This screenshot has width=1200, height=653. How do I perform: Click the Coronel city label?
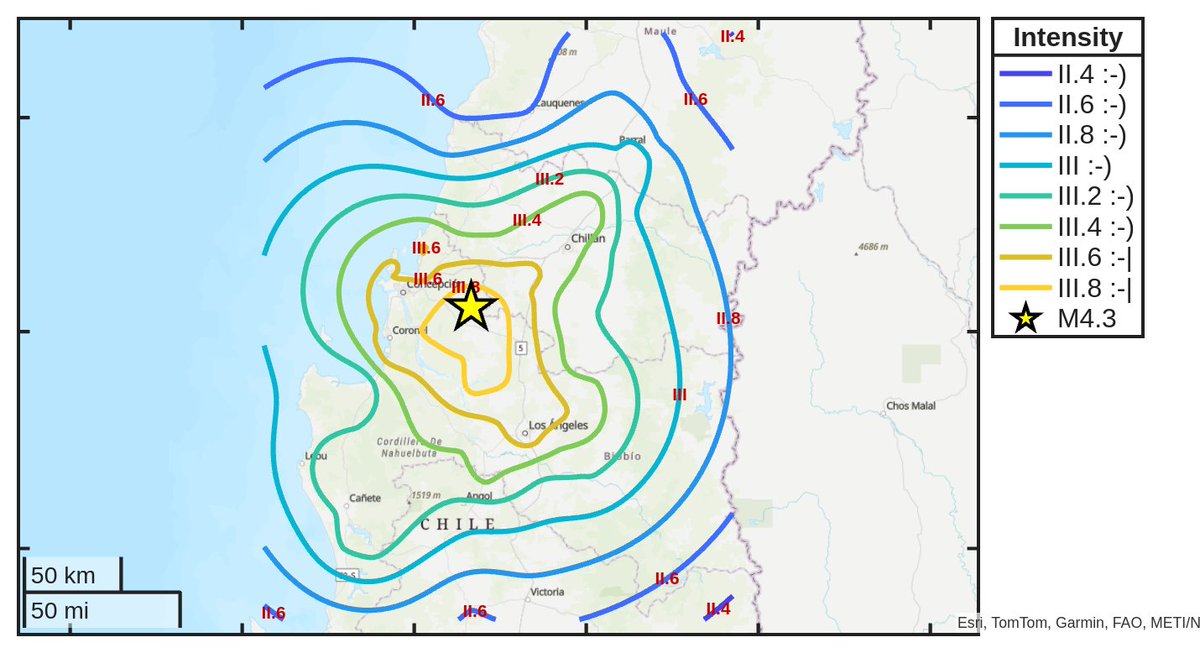408,330
